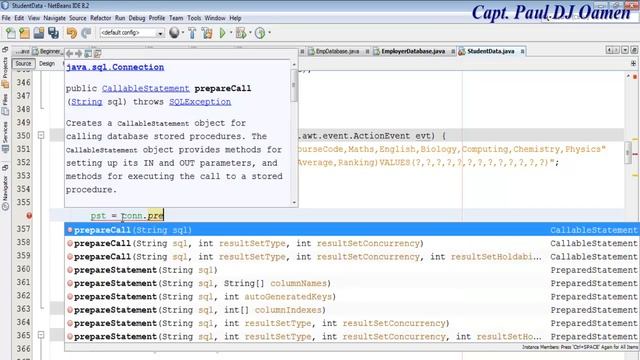
Task: Open the default config combo box
Action: [x=132, y=33]
